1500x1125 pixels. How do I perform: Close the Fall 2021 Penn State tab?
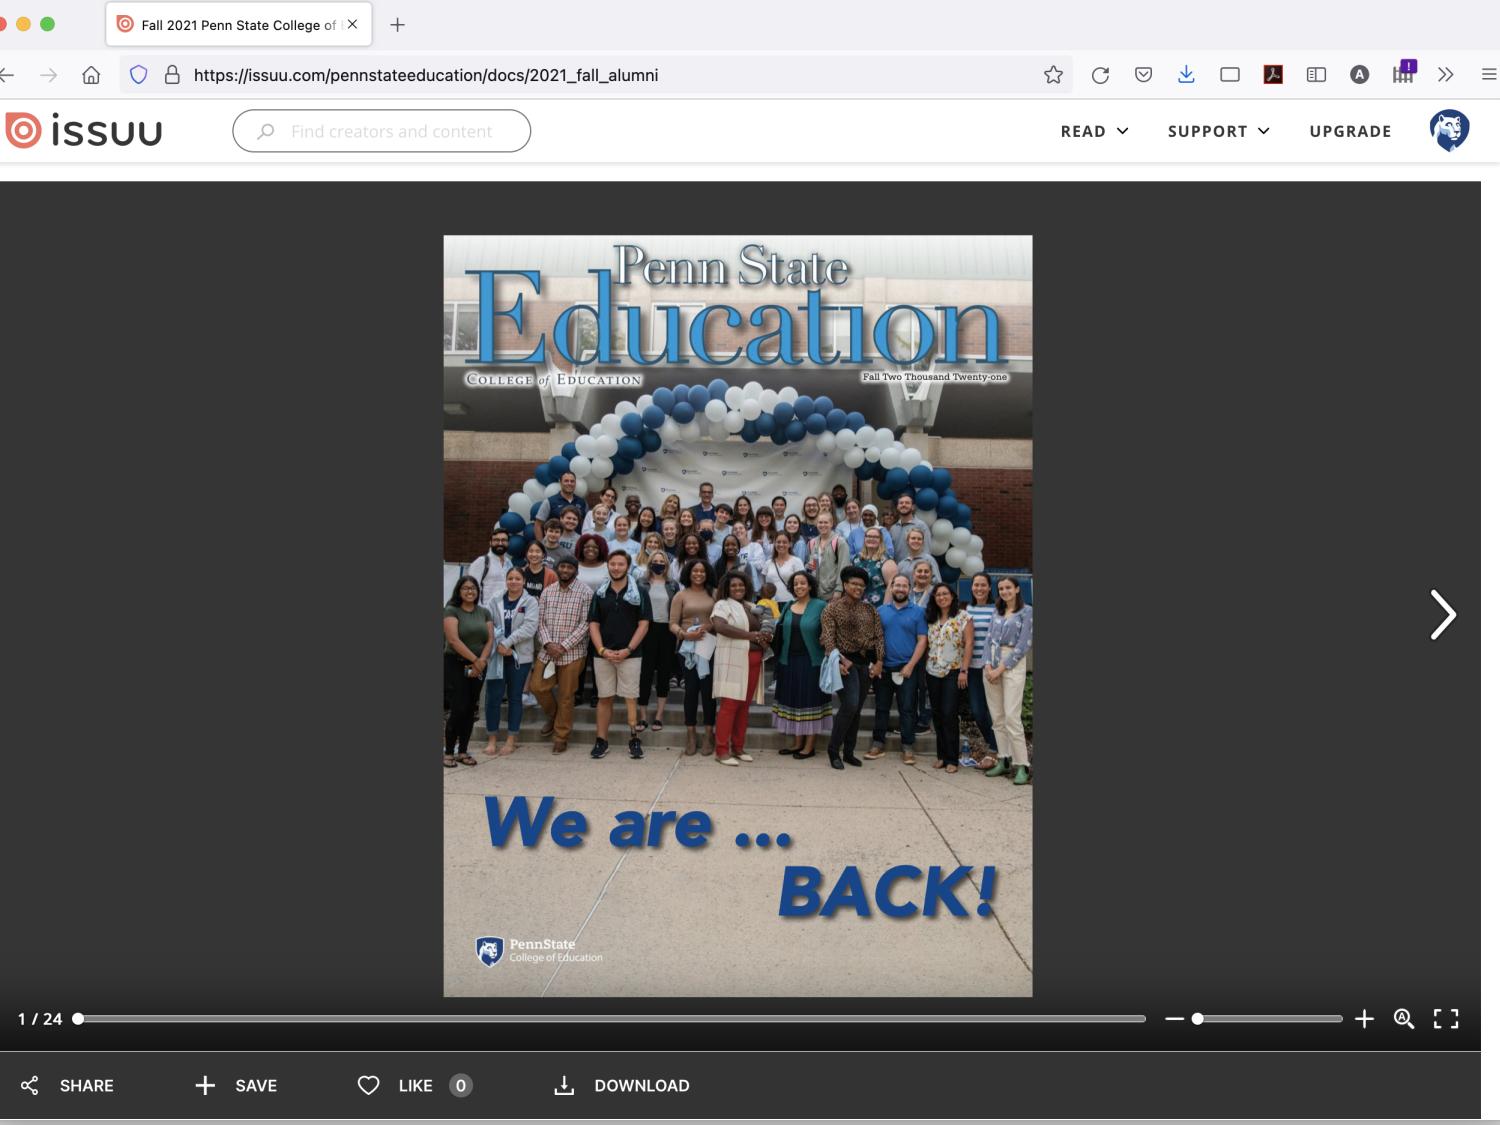[x=352, y=24]
